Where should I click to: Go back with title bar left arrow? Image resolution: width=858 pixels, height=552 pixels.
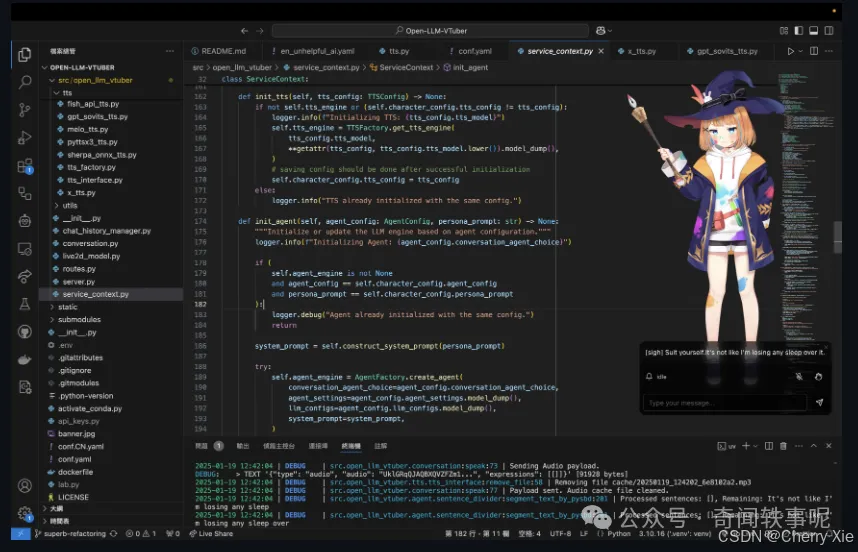click(x=244, y=31)
